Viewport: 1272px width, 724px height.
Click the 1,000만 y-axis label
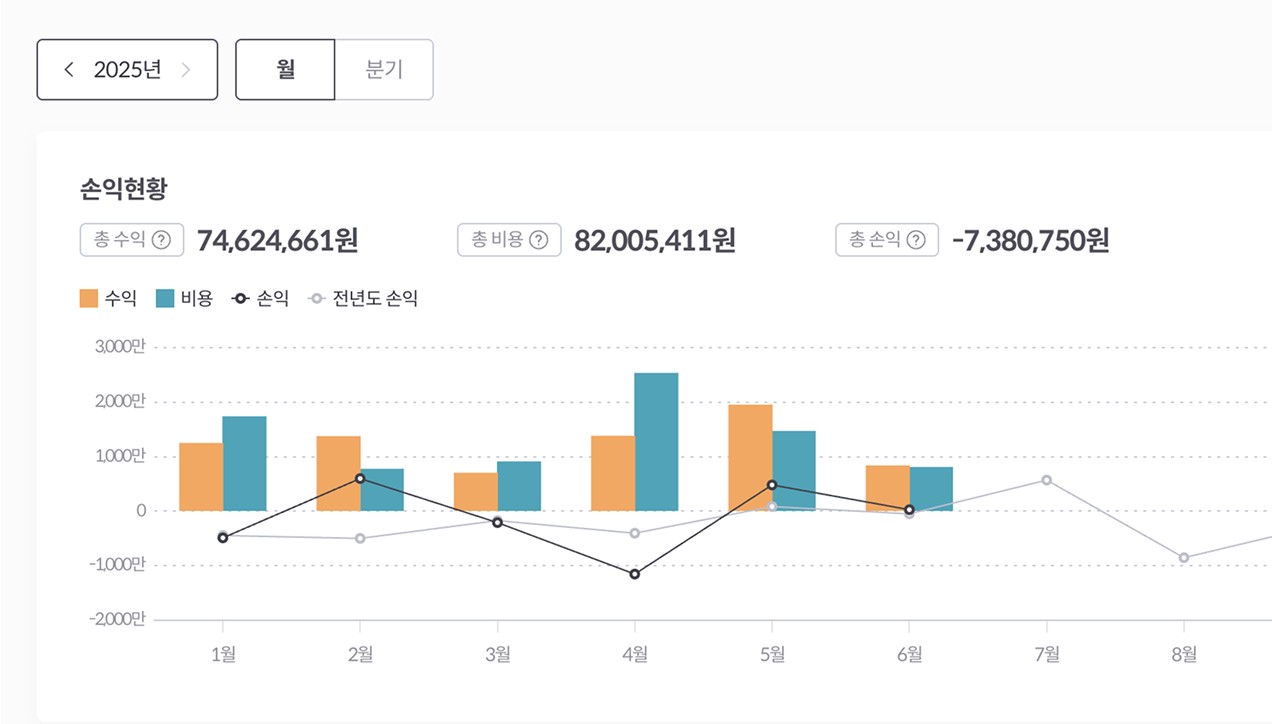119,456
